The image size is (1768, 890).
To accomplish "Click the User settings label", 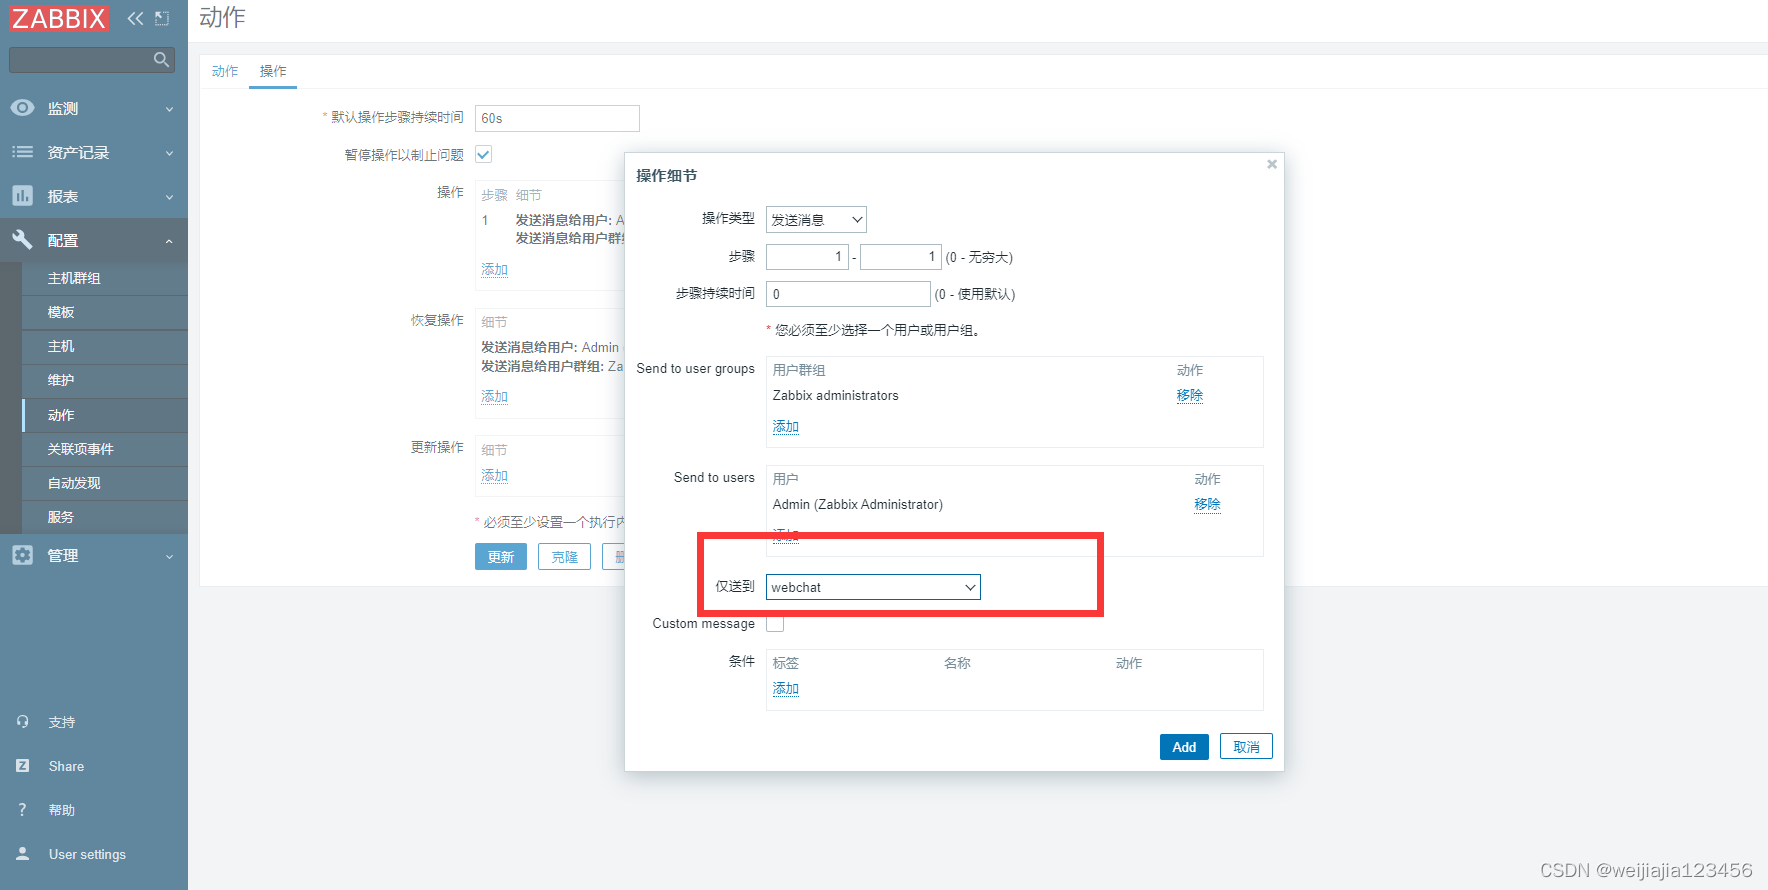I will point(87,854).
